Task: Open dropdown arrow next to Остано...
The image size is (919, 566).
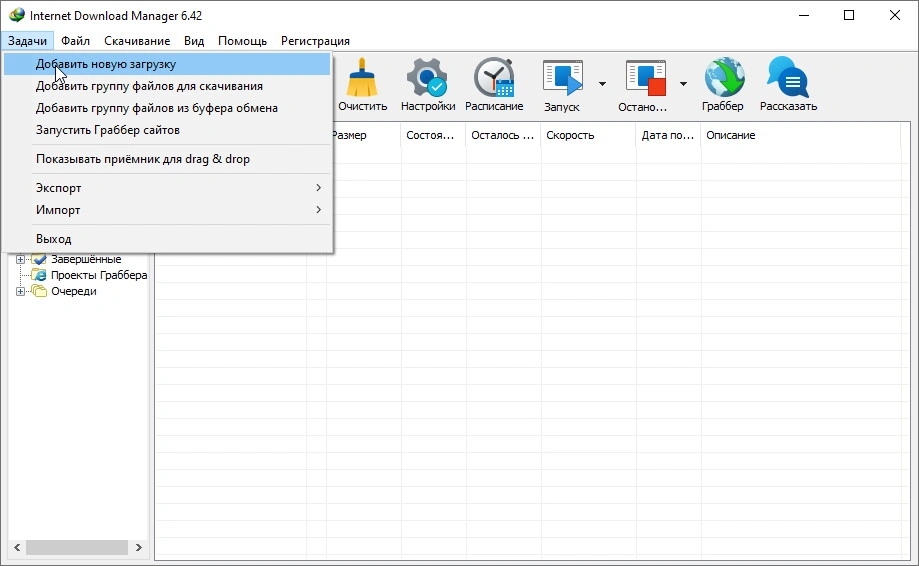Action: point(683,84)
